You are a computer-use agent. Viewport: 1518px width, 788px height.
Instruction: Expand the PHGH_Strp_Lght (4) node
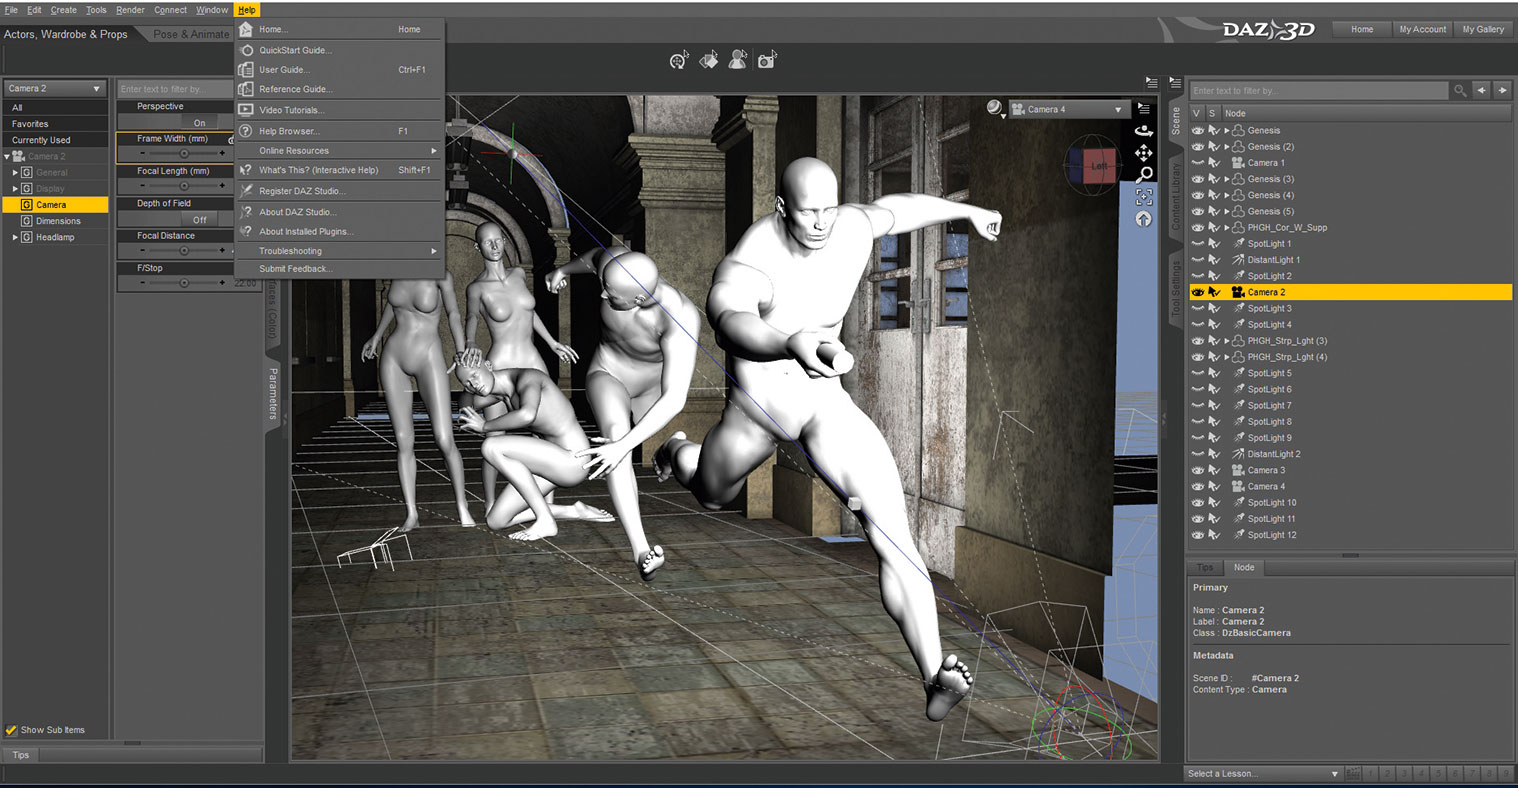(1227, 357)
